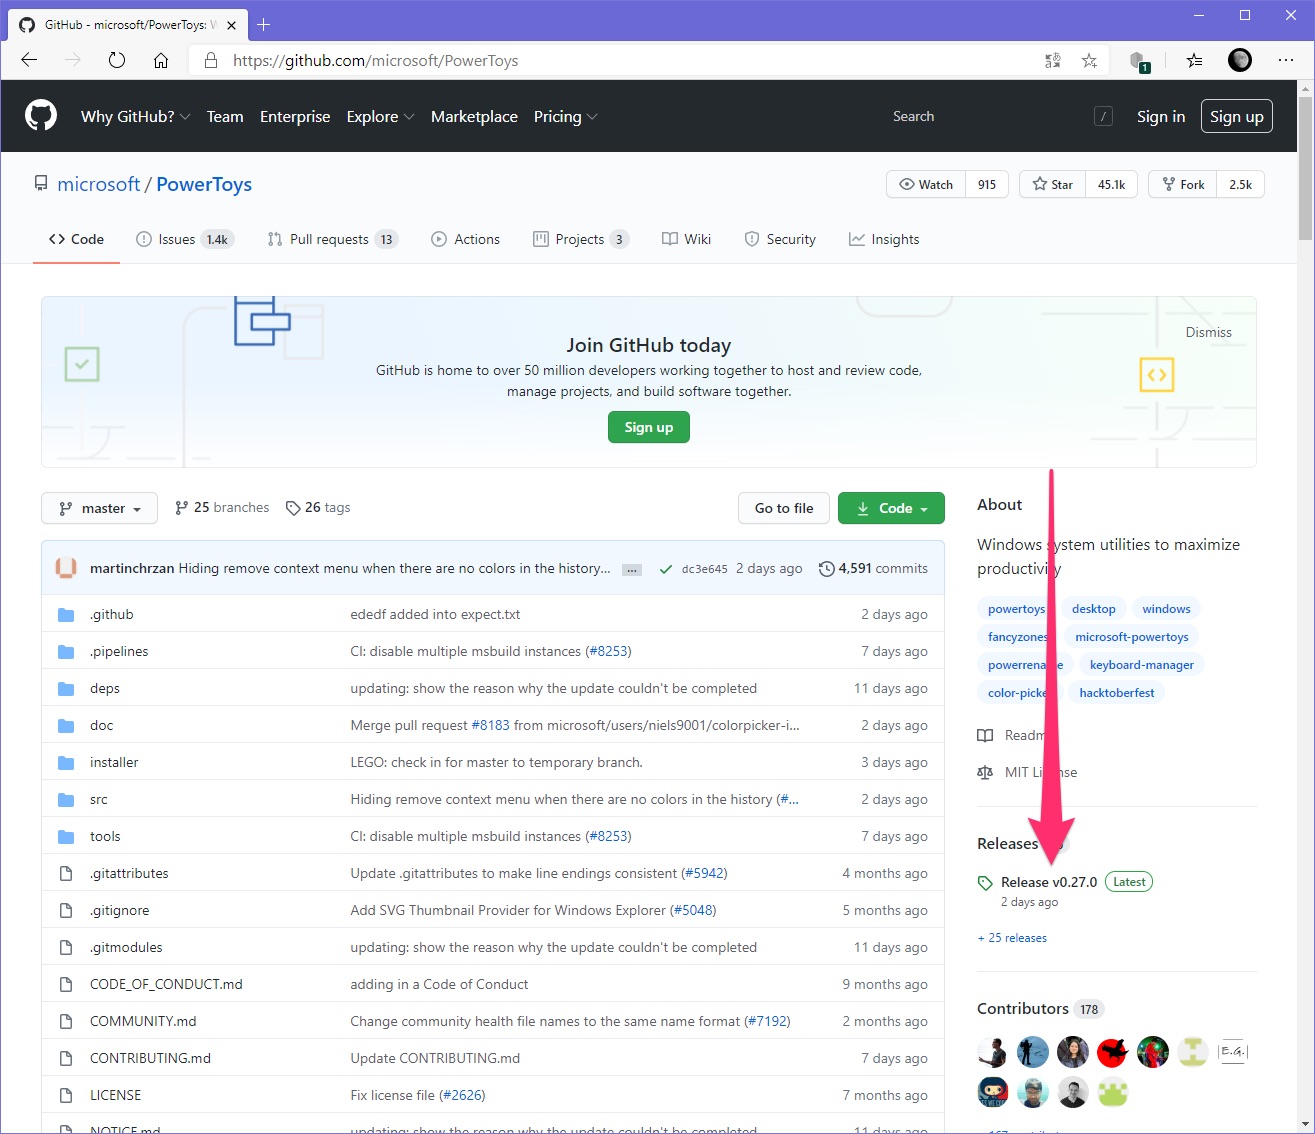The width and height of the screenshot is (1315, 1134).
Task: Click the slash search shortcut icon
Action: coord(1103,116)
